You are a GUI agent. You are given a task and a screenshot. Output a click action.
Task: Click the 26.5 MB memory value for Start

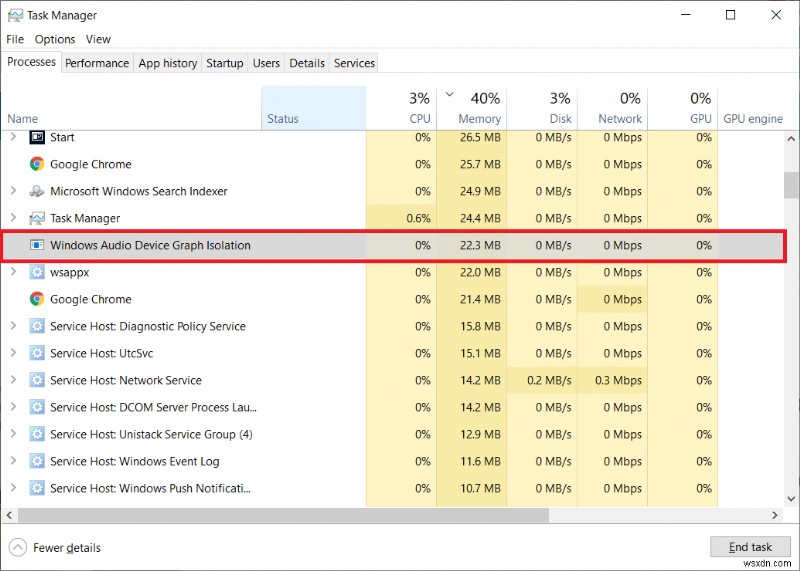click(x=480, y=137)
